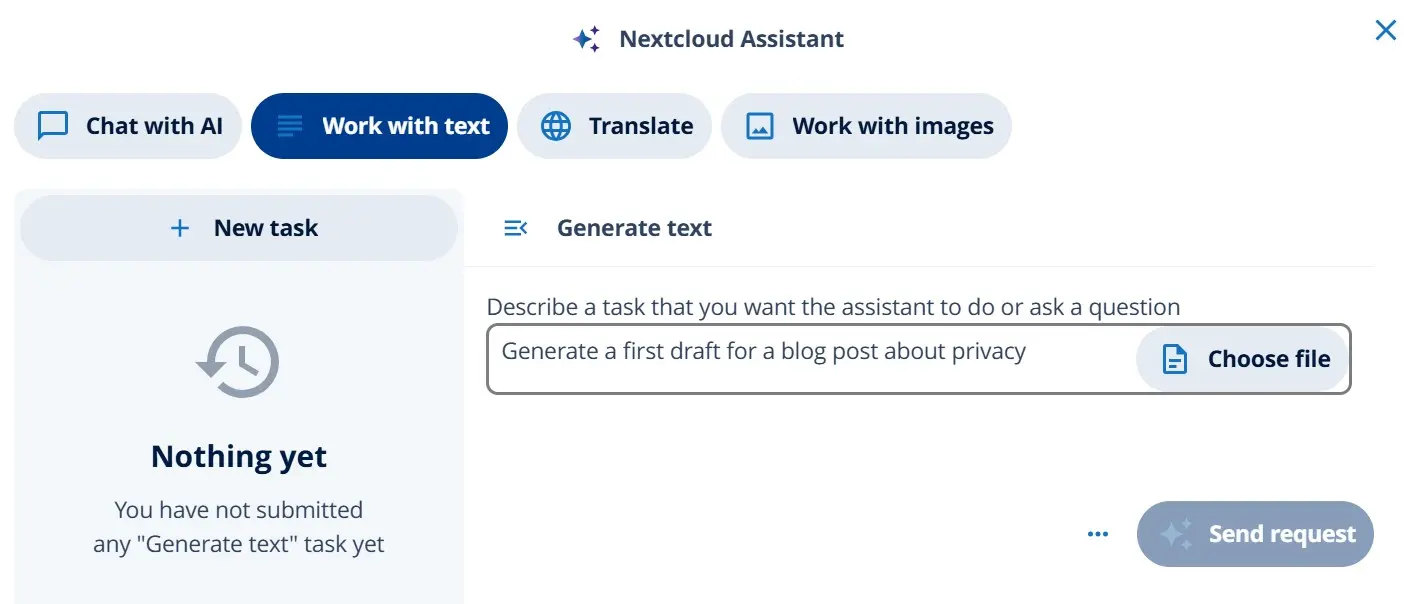
Task: Open the Work with images tab
Action: click(866, 125)
